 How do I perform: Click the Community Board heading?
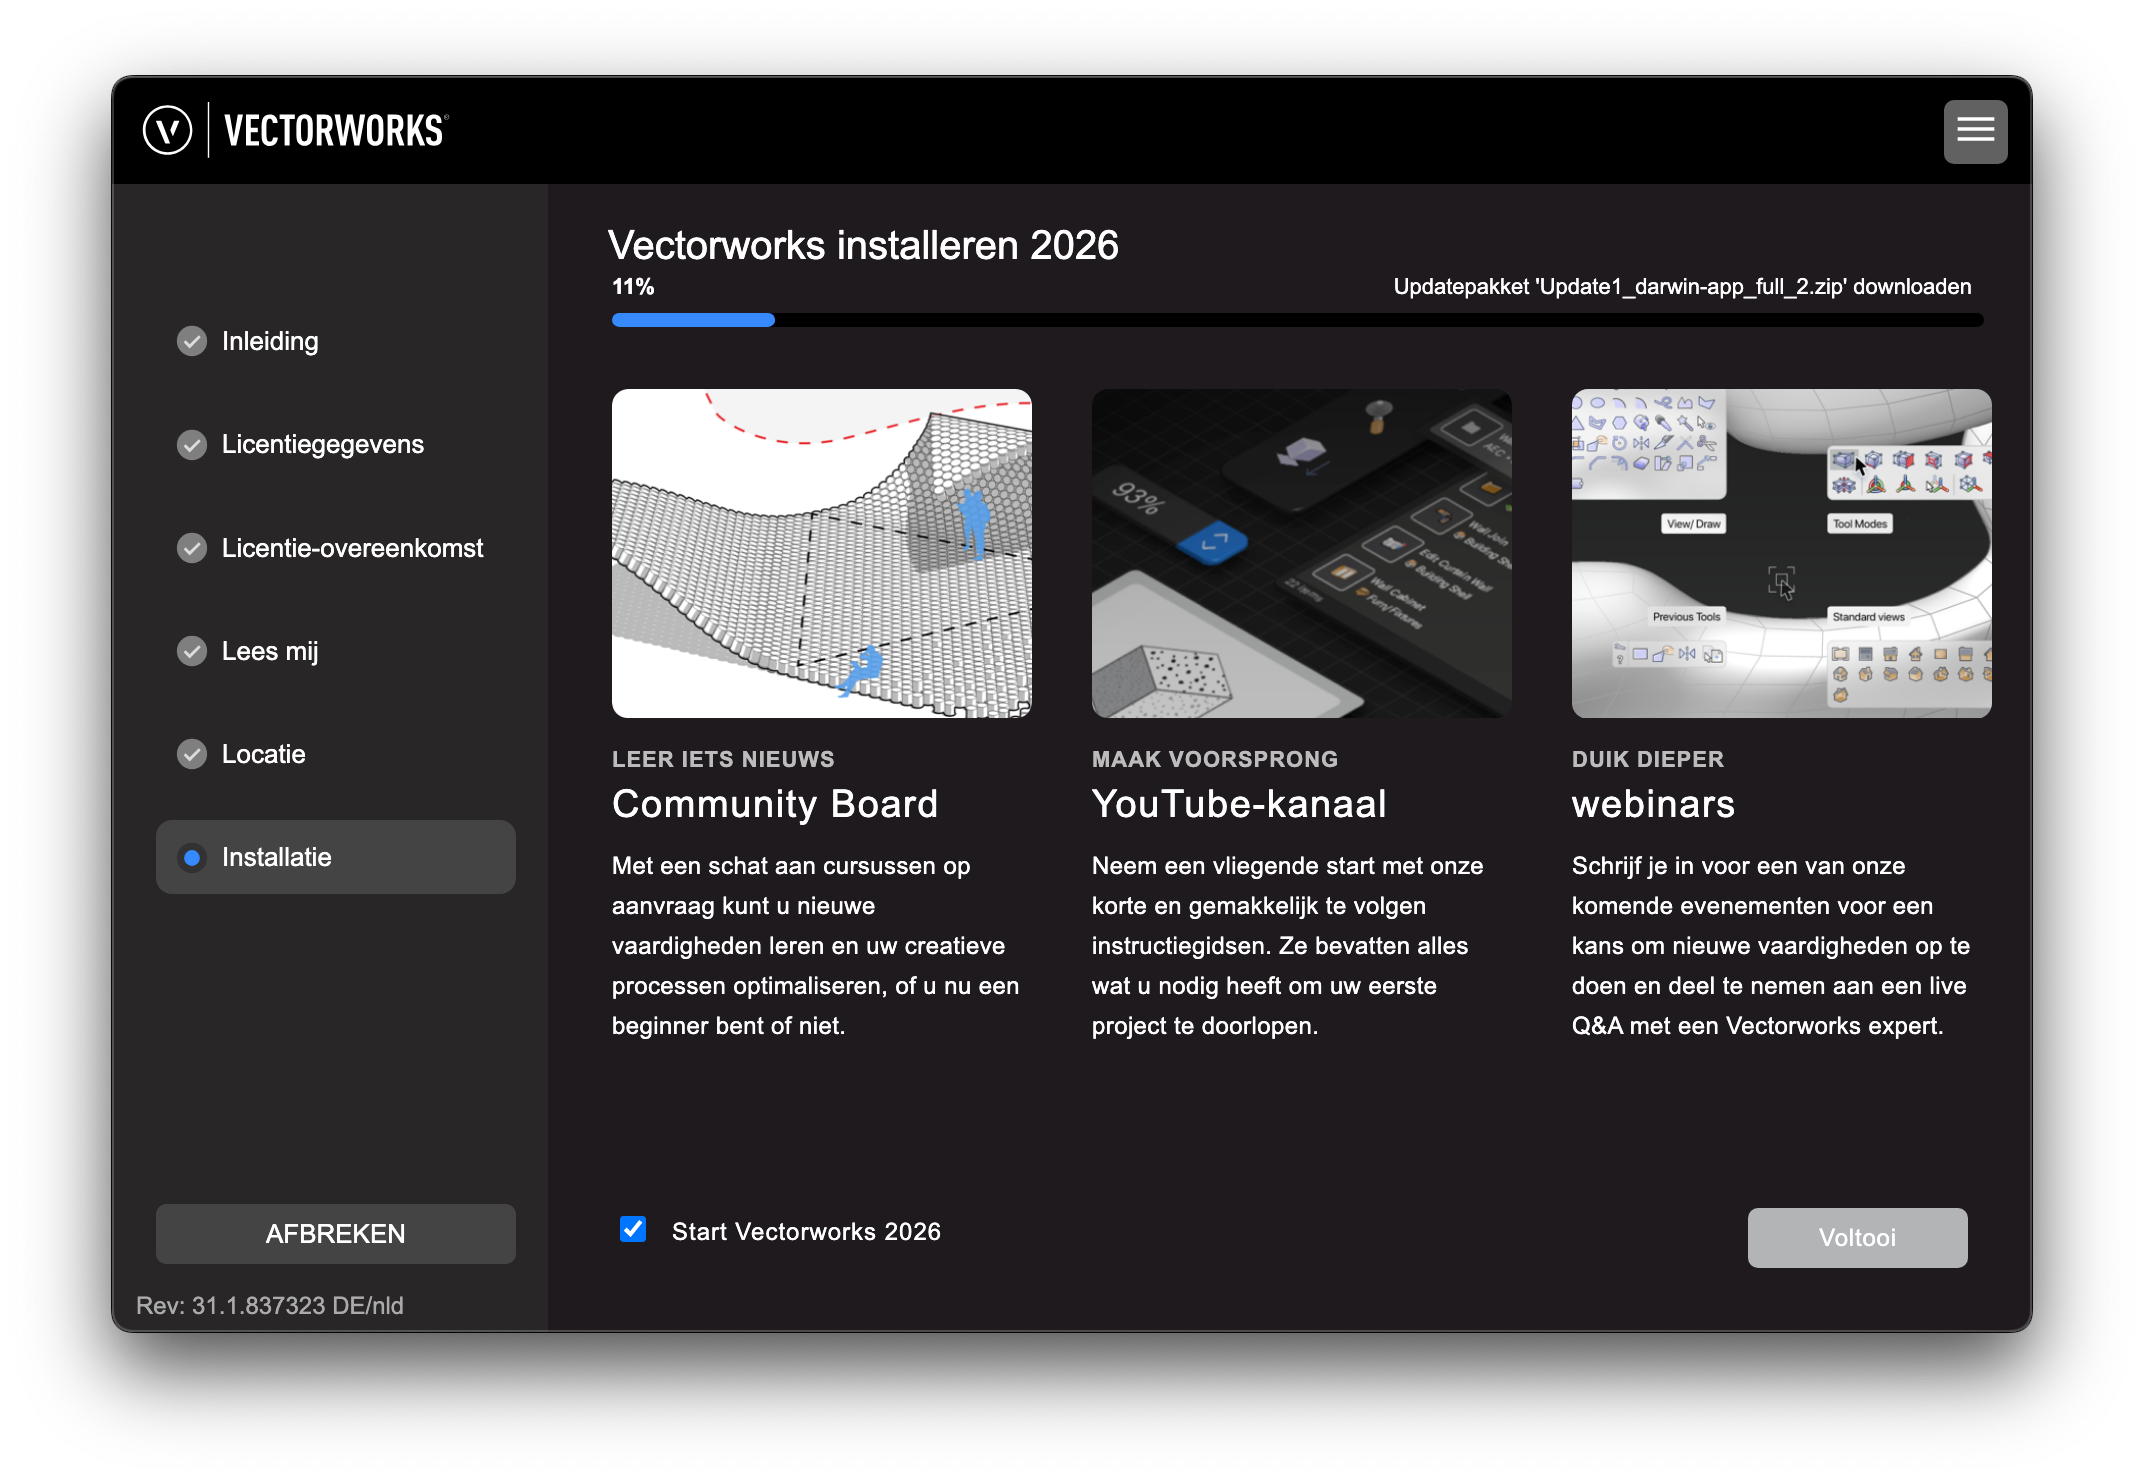775,804
